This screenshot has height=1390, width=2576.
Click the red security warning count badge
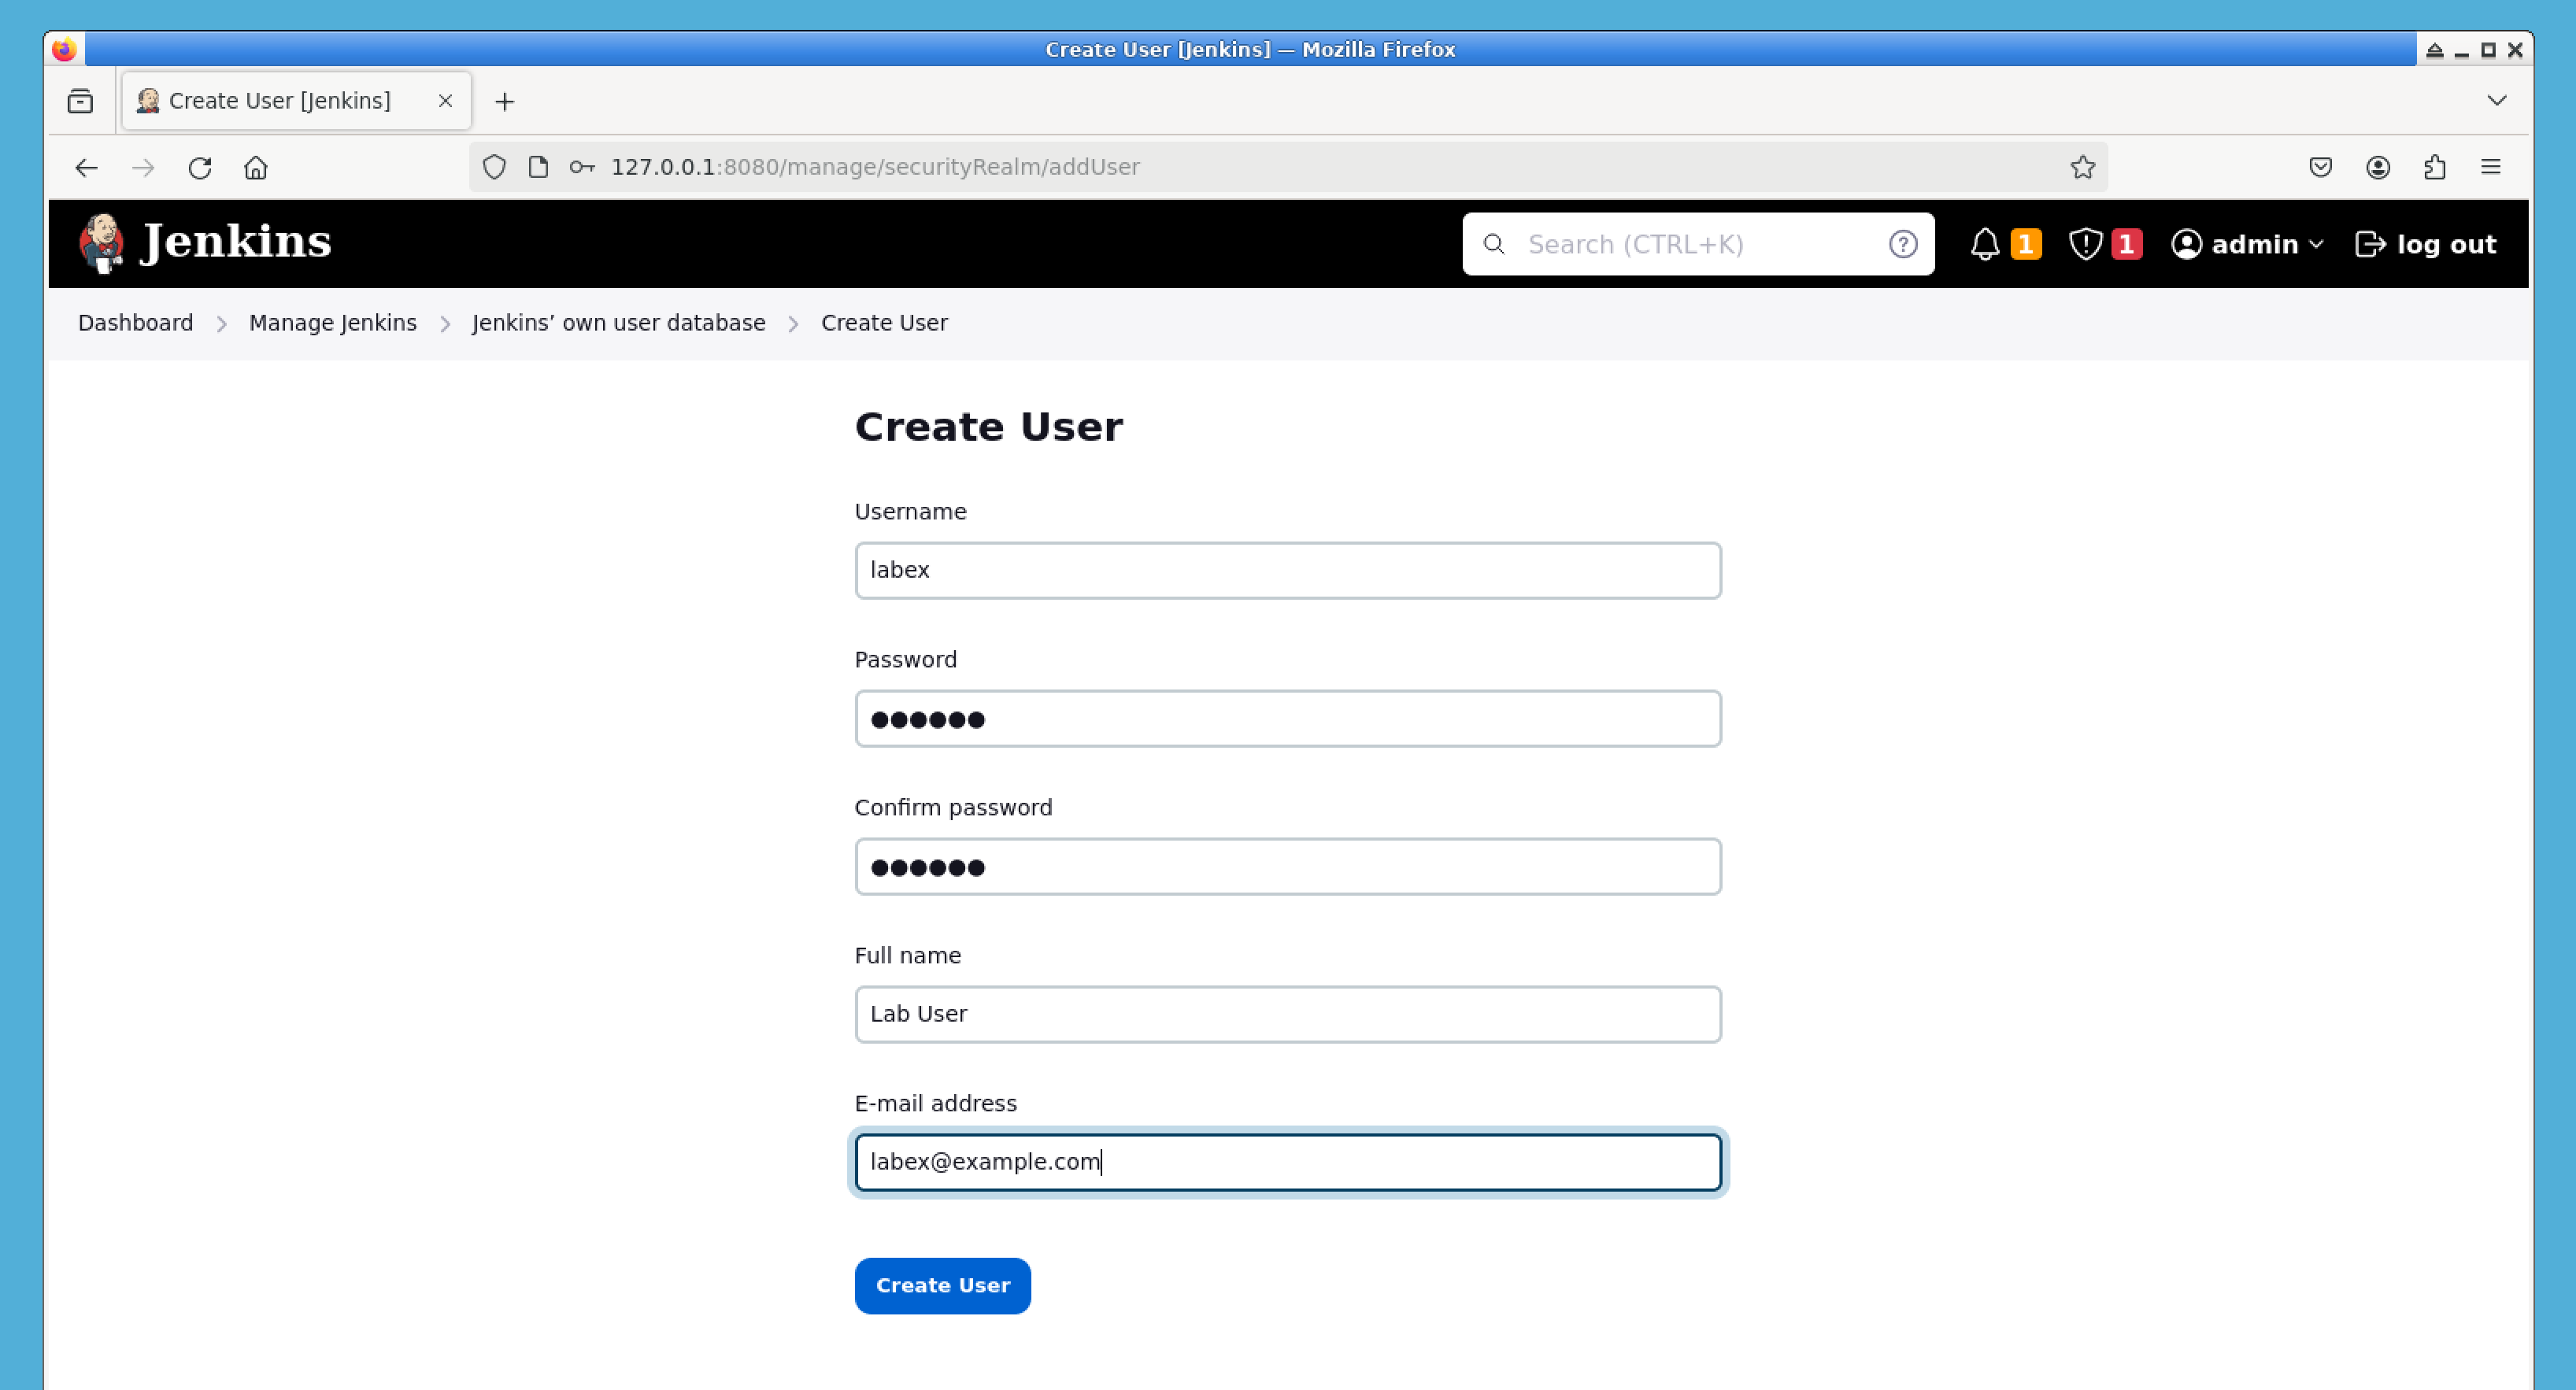[x=2127, y=244]
